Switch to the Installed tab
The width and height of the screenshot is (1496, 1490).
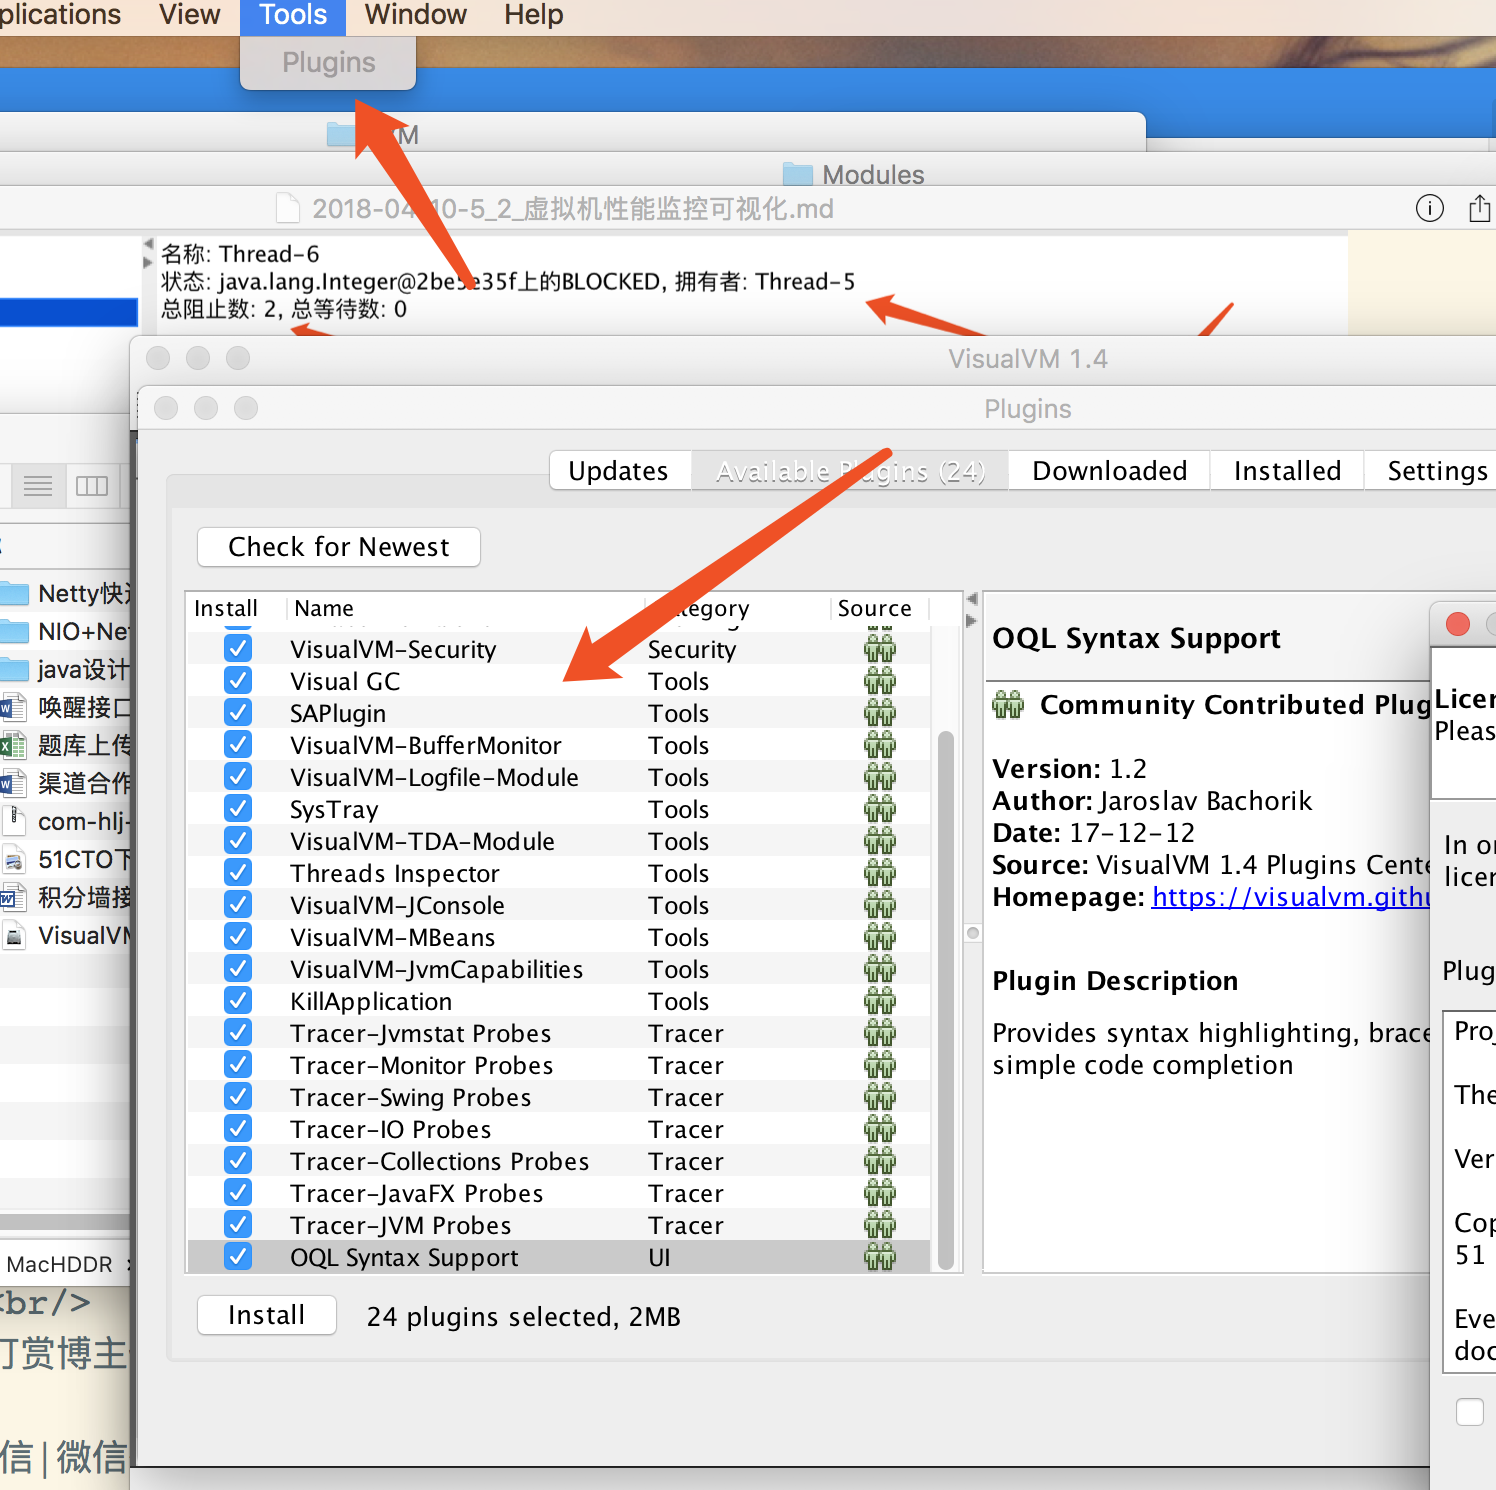point(1287,470)
